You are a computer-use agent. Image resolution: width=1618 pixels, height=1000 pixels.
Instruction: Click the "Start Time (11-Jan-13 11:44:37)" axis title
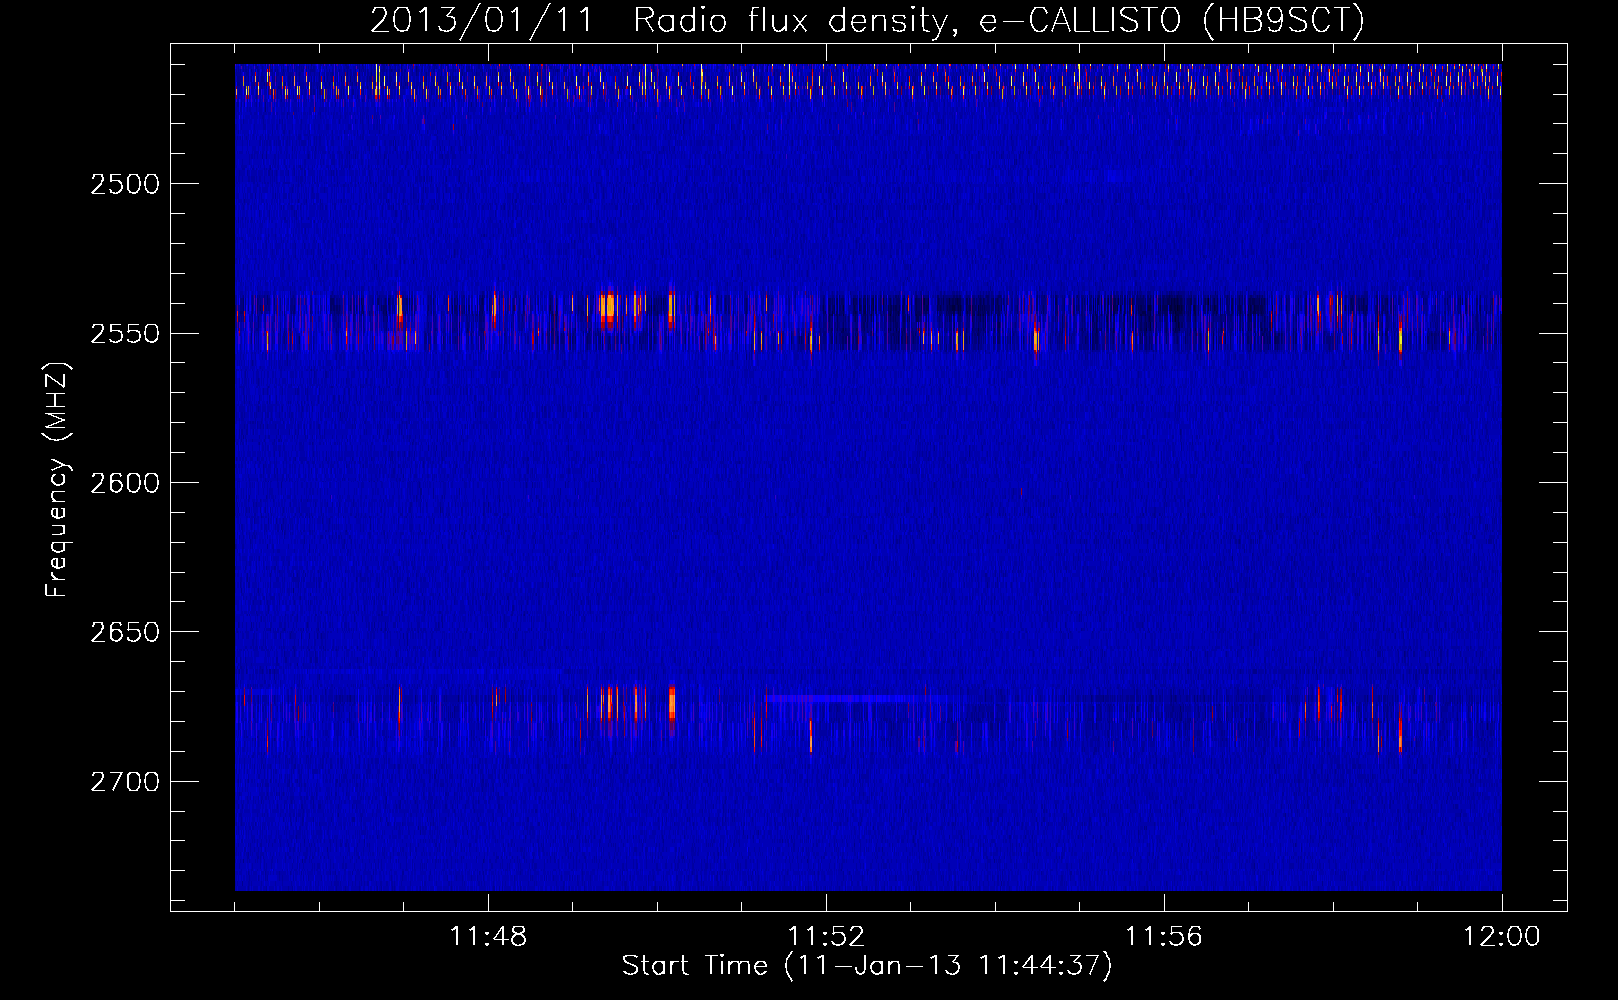pyautogui.click(x=867, y=966)
